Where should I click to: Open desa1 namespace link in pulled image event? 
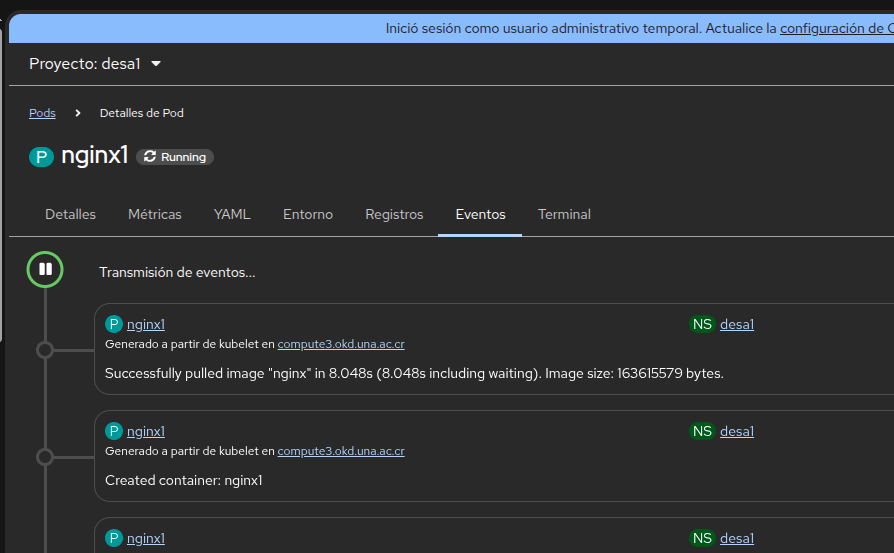(737, 324)
